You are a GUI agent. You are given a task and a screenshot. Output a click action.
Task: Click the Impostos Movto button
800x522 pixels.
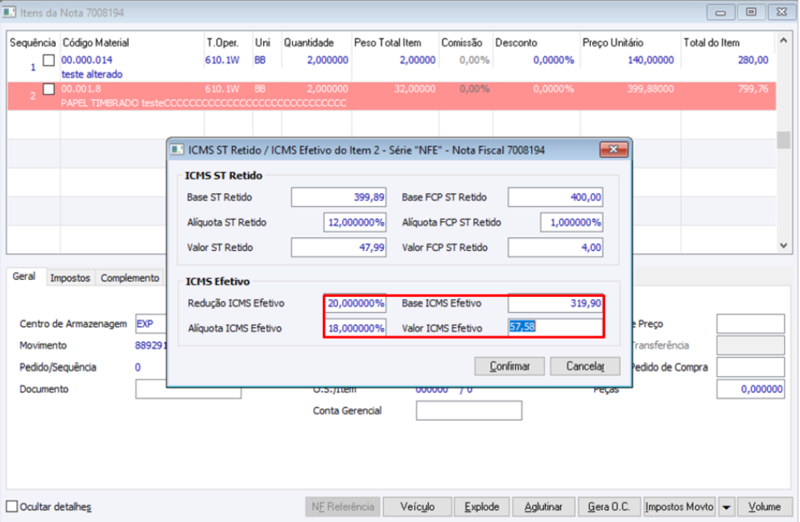(679, 507)
